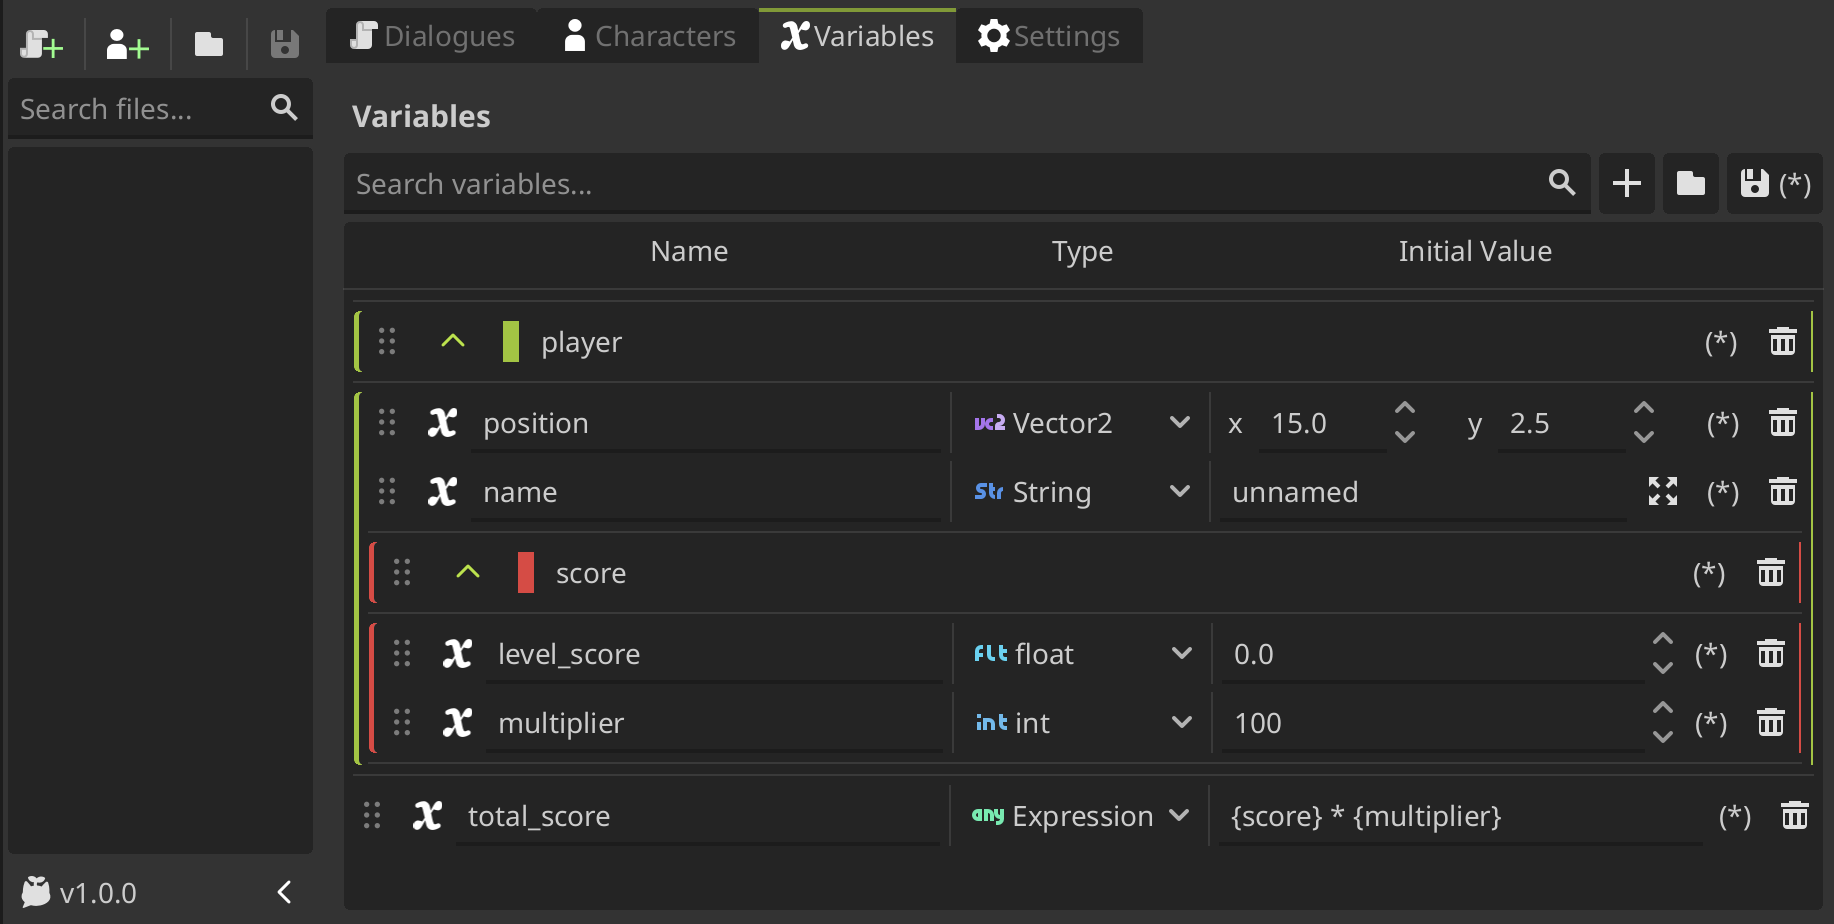Create a variable group via the folder icon

click(1690, 184)
